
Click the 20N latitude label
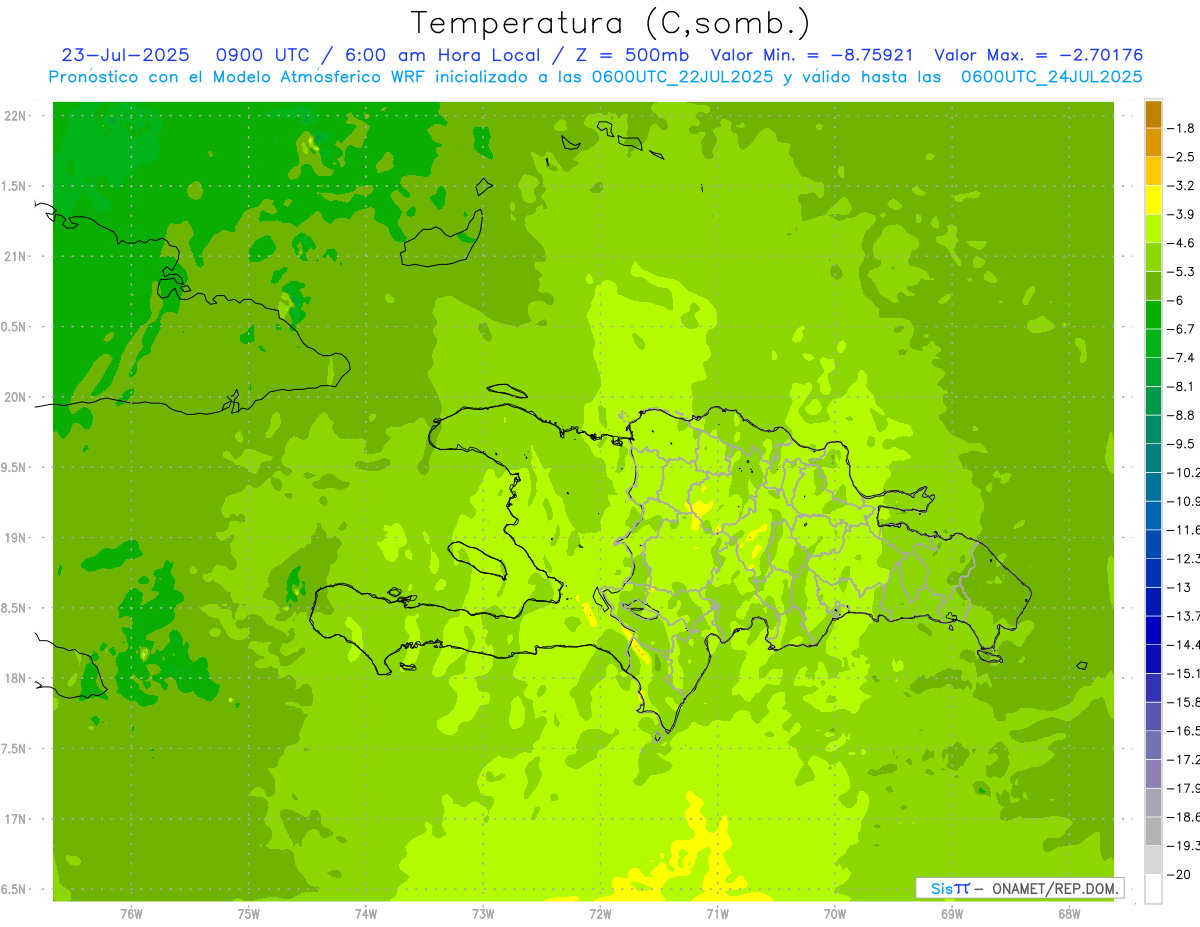coord(16,397)
